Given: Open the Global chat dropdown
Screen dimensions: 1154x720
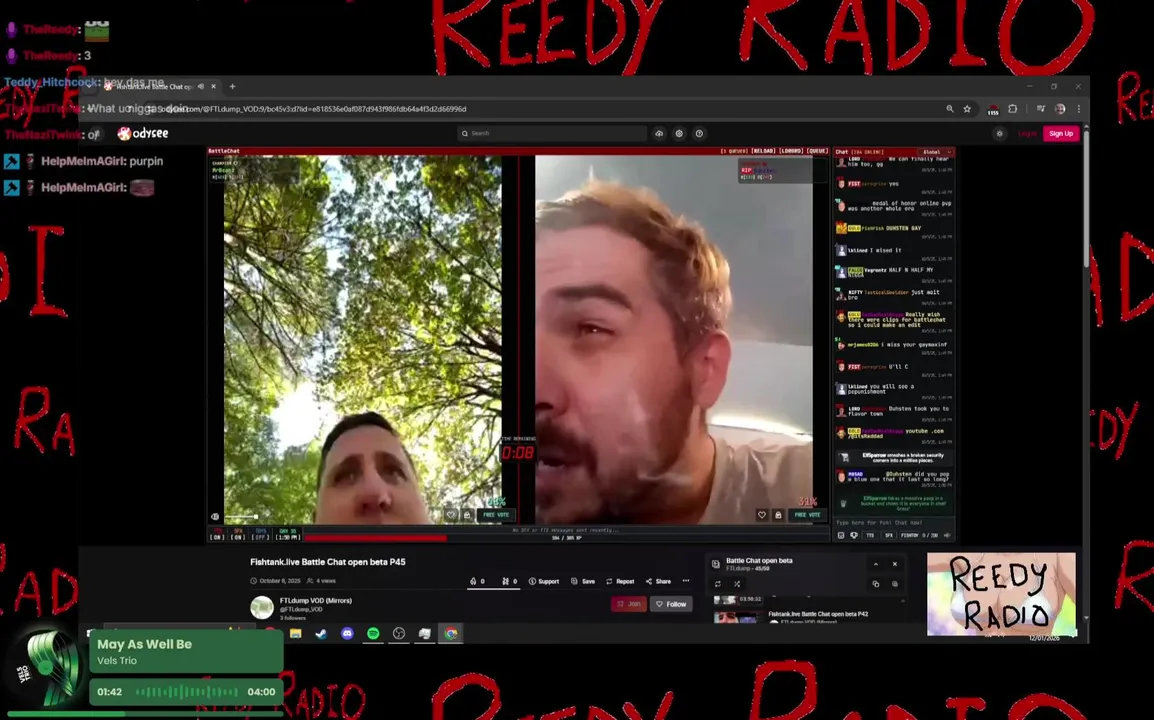Looking at the screenshot, I should tap(936, 152).
